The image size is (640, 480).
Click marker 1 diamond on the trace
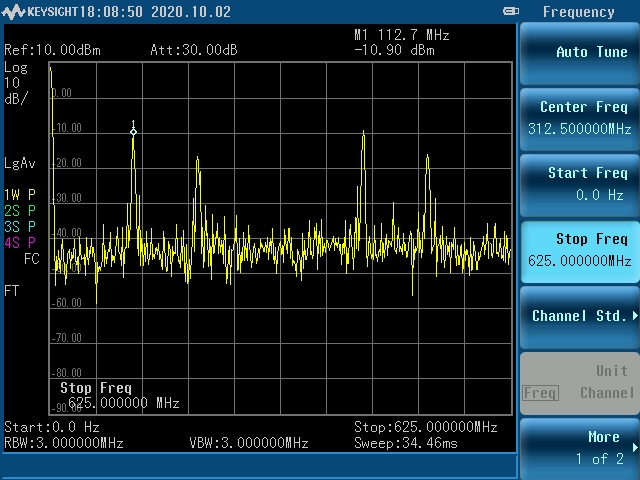coord(133,132)
